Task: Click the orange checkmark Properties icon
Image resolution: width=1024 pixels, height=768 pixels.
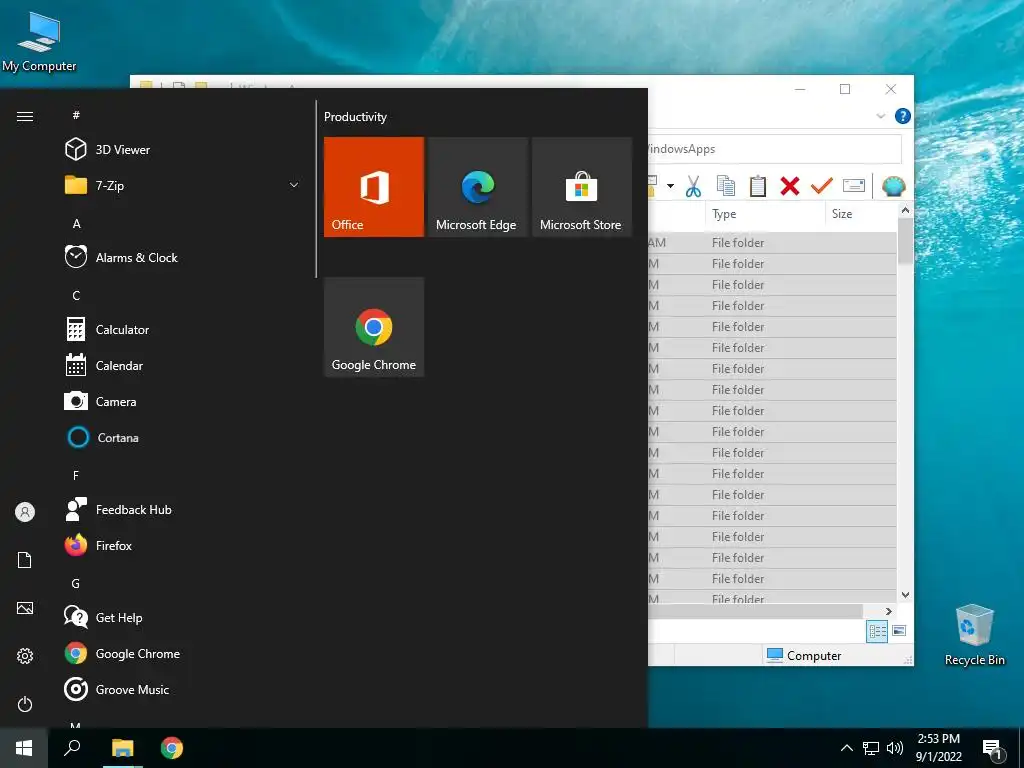Action: coord(822,186)
